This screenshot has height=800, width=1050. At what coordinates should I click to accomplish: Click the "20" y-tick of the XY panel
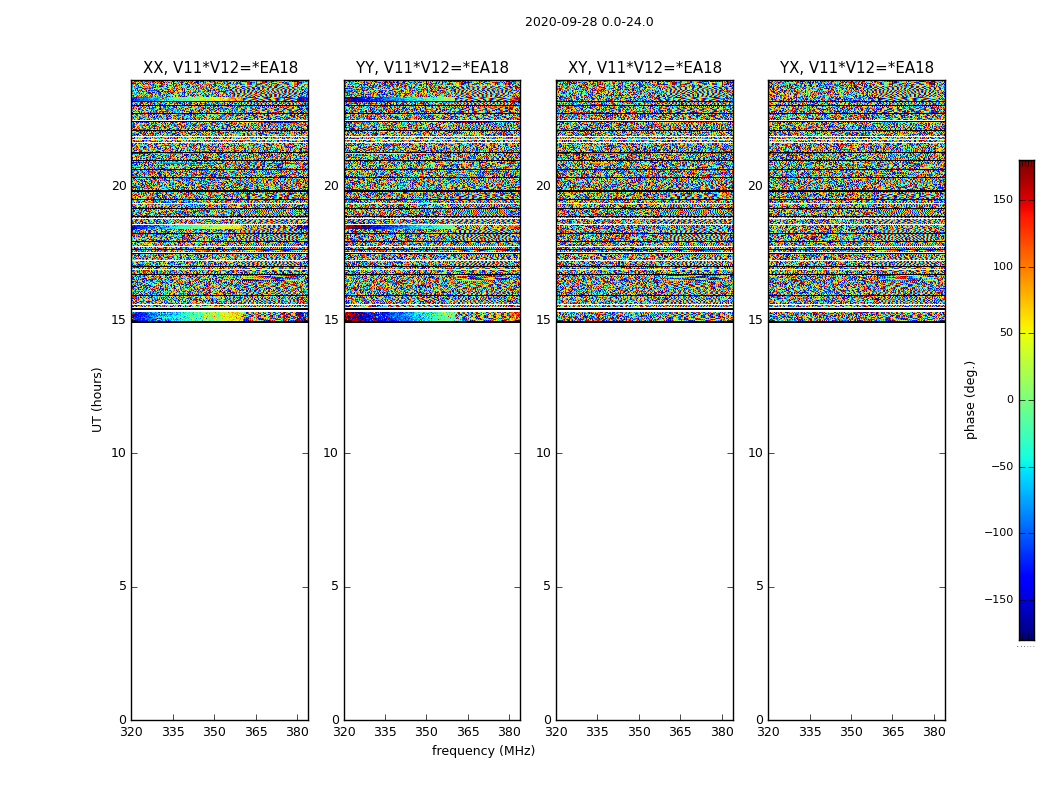pos(543,186)
